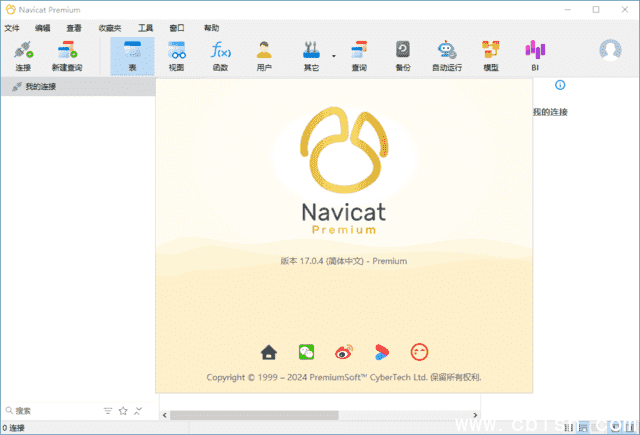
Task: Open the 文件 menu
Action: point(12,28)
